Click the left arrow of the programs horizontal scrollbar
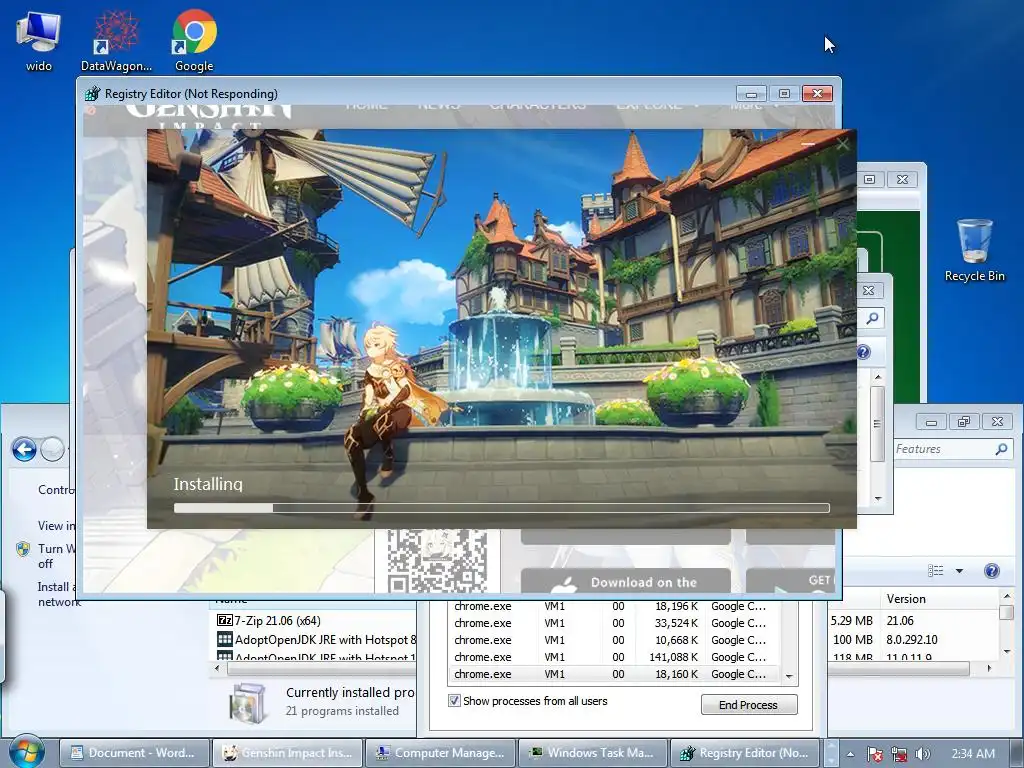Viewport: 1024px width, 768px height. tap(217, 668)
